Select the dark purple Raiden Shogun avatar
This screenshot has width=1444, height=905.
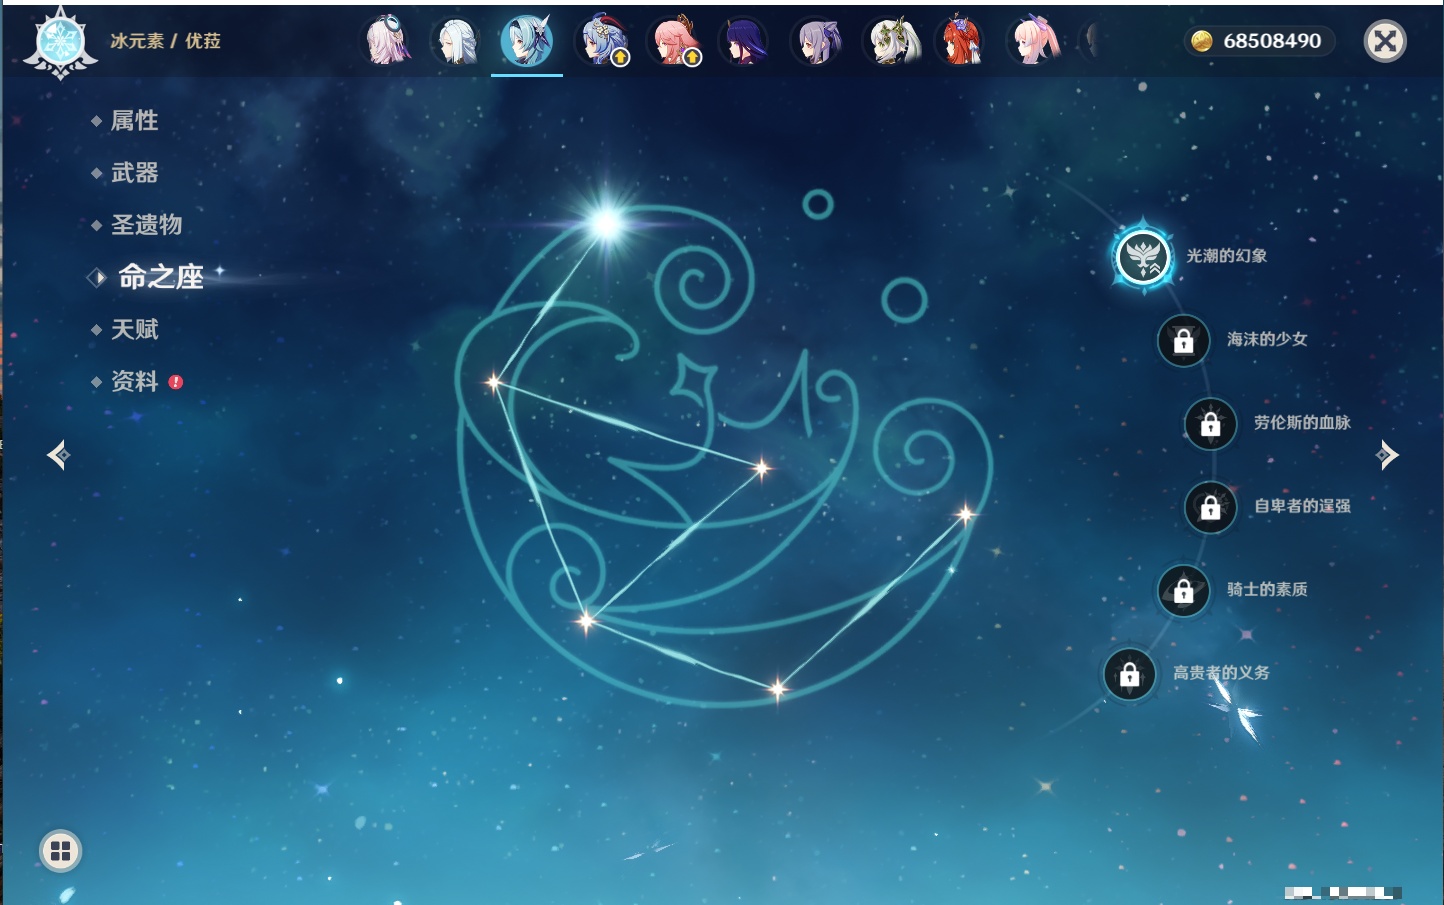pyautogui.click(x=745, y=41)
